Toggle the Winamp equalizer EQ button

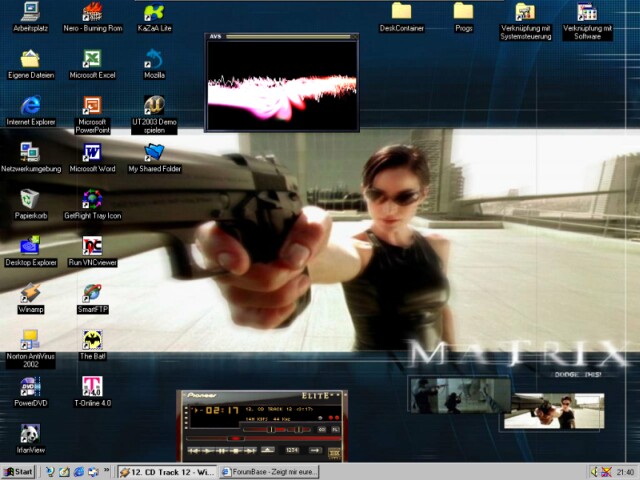coord(322,429)
